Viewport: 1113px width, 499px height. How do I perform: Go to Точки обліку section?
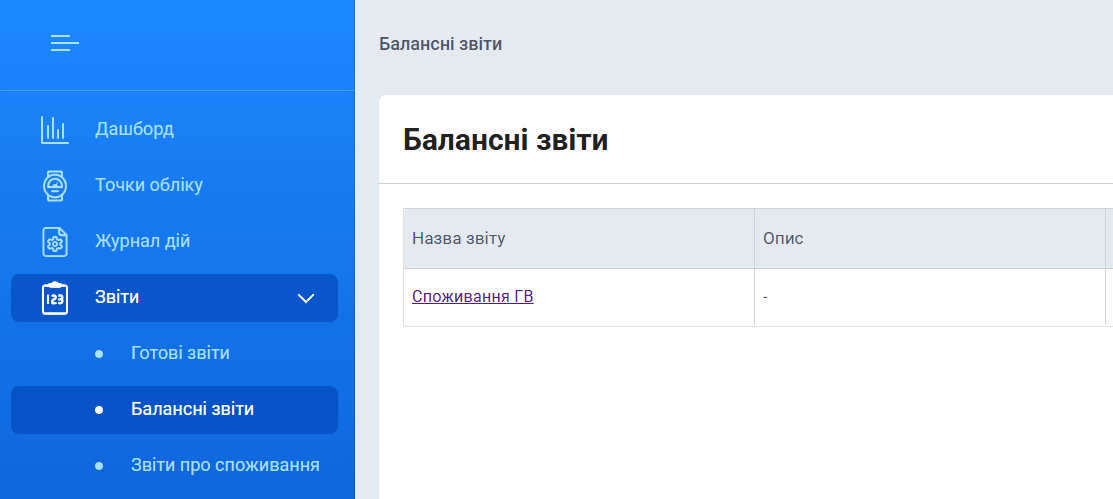tap(149, 185)
